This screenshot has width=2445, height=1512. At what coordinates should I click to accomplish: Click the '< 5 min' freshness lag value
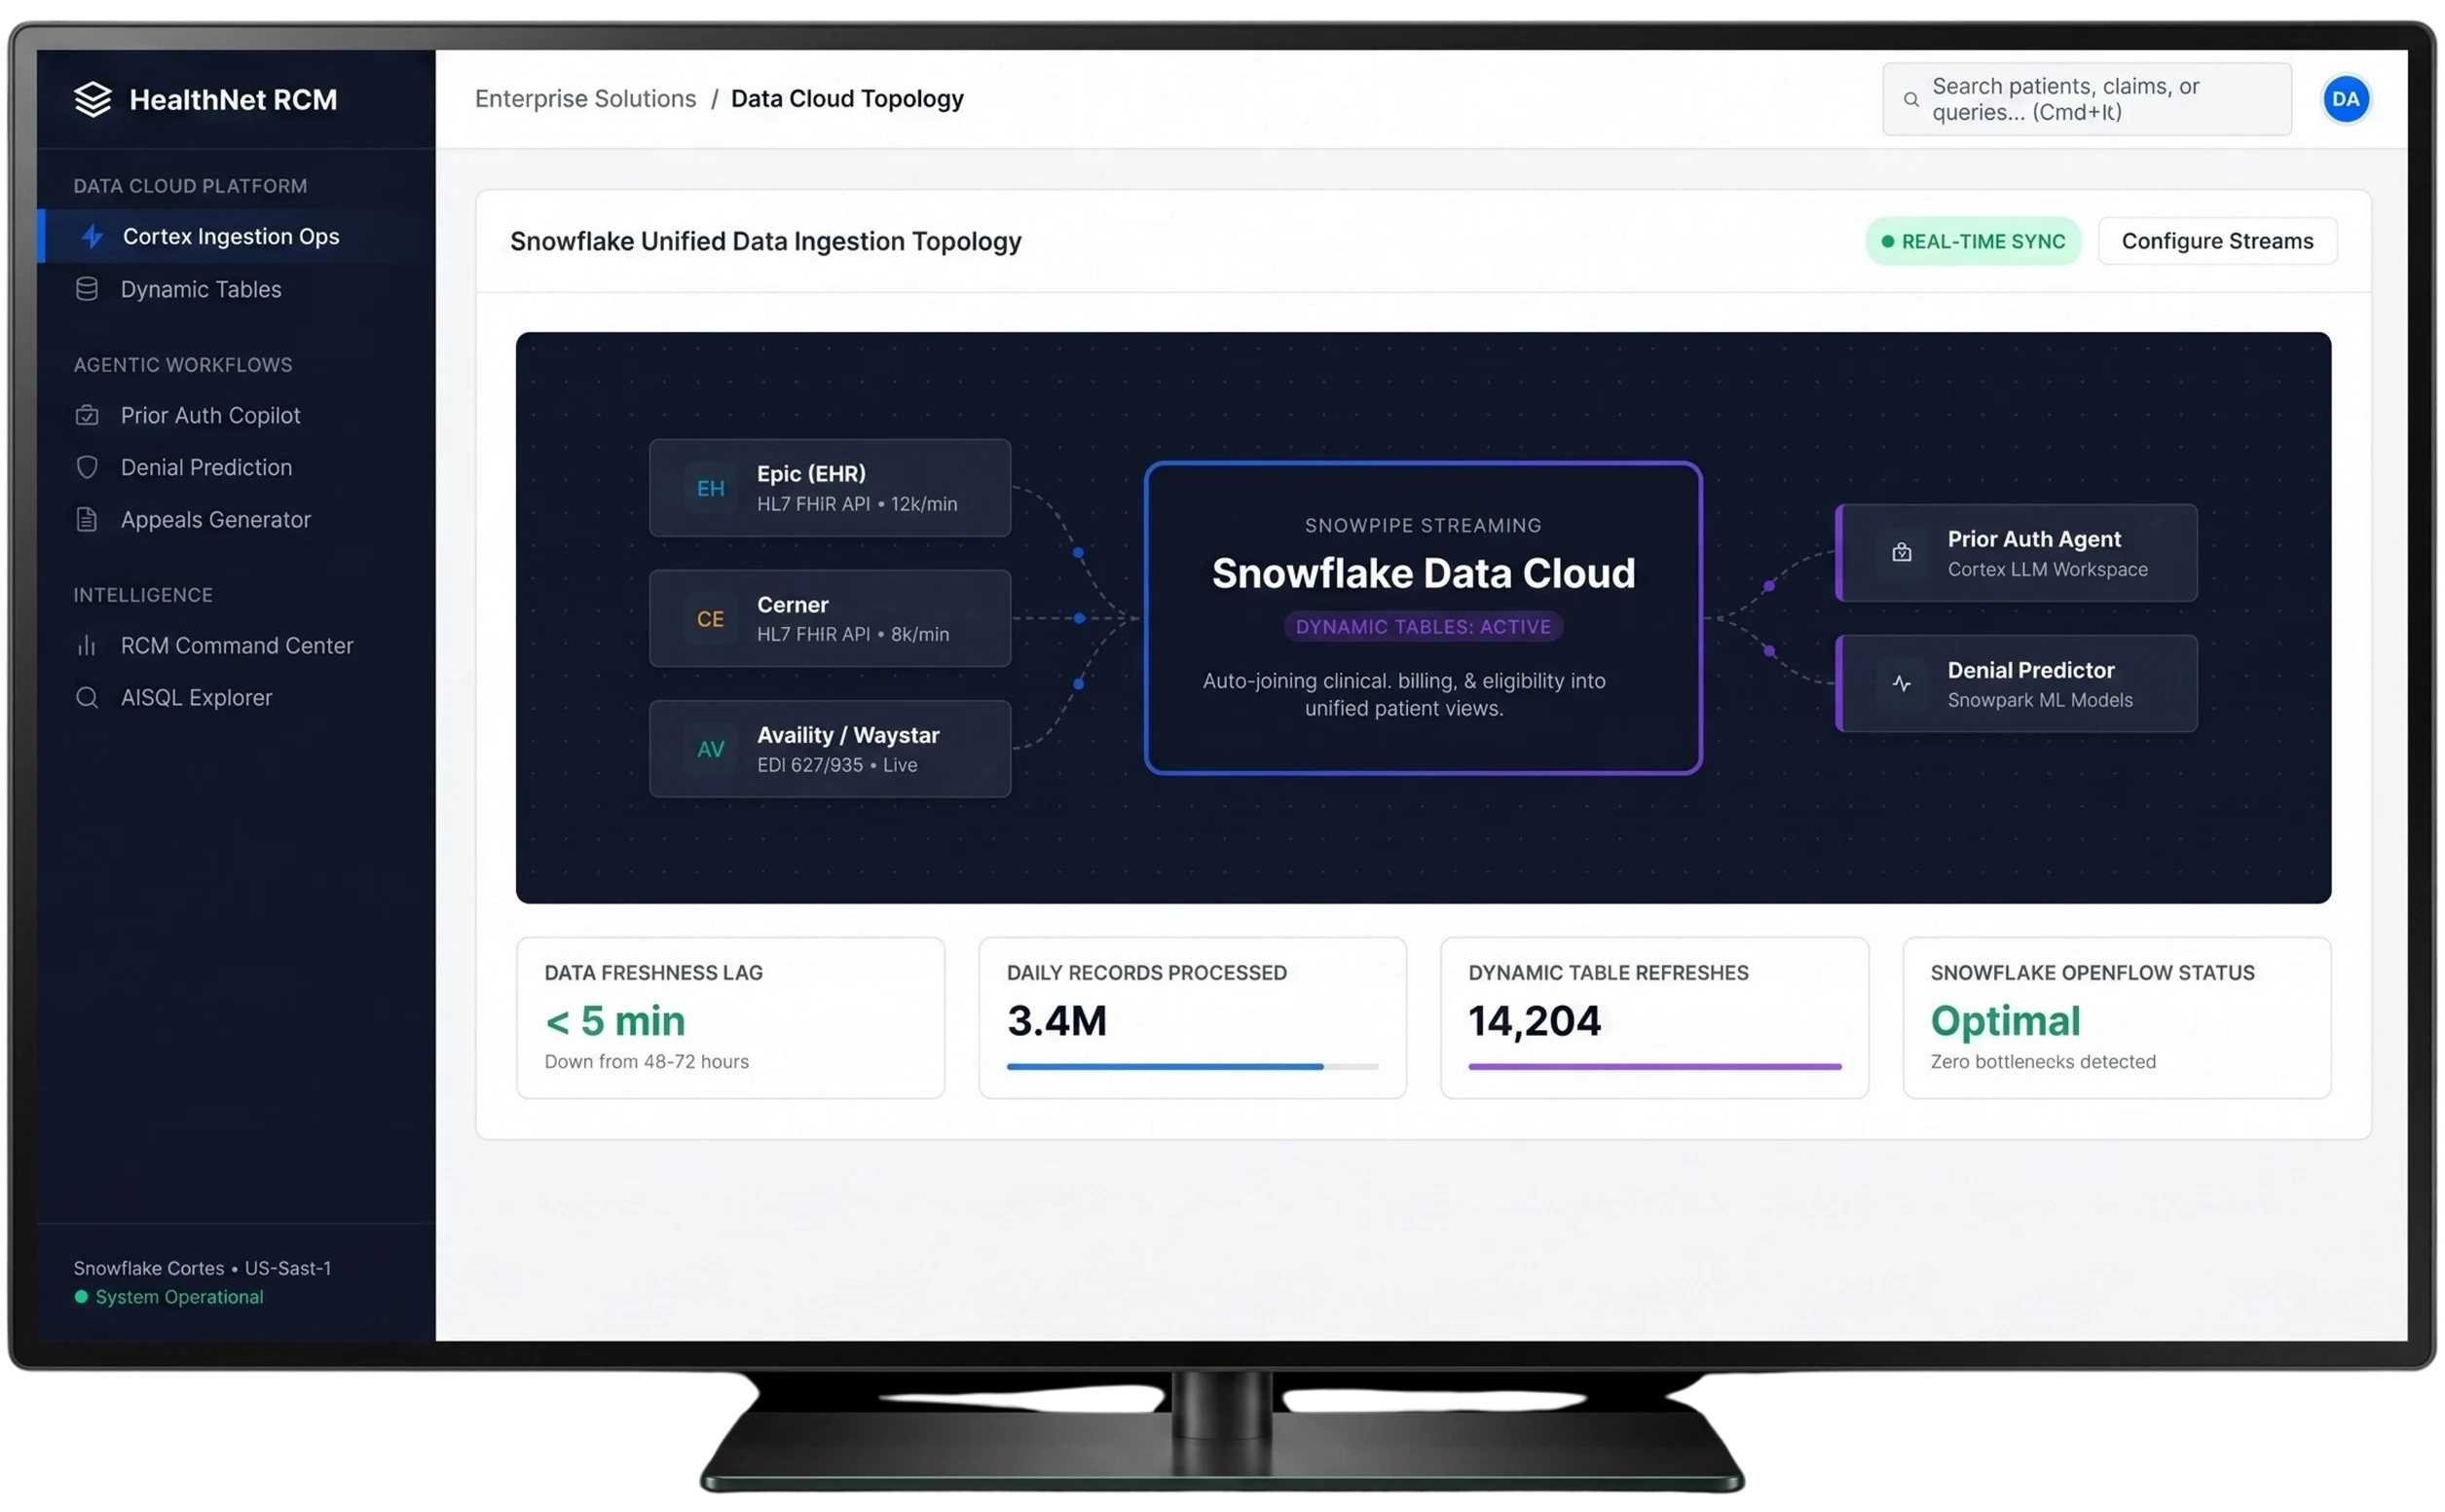615,1021
